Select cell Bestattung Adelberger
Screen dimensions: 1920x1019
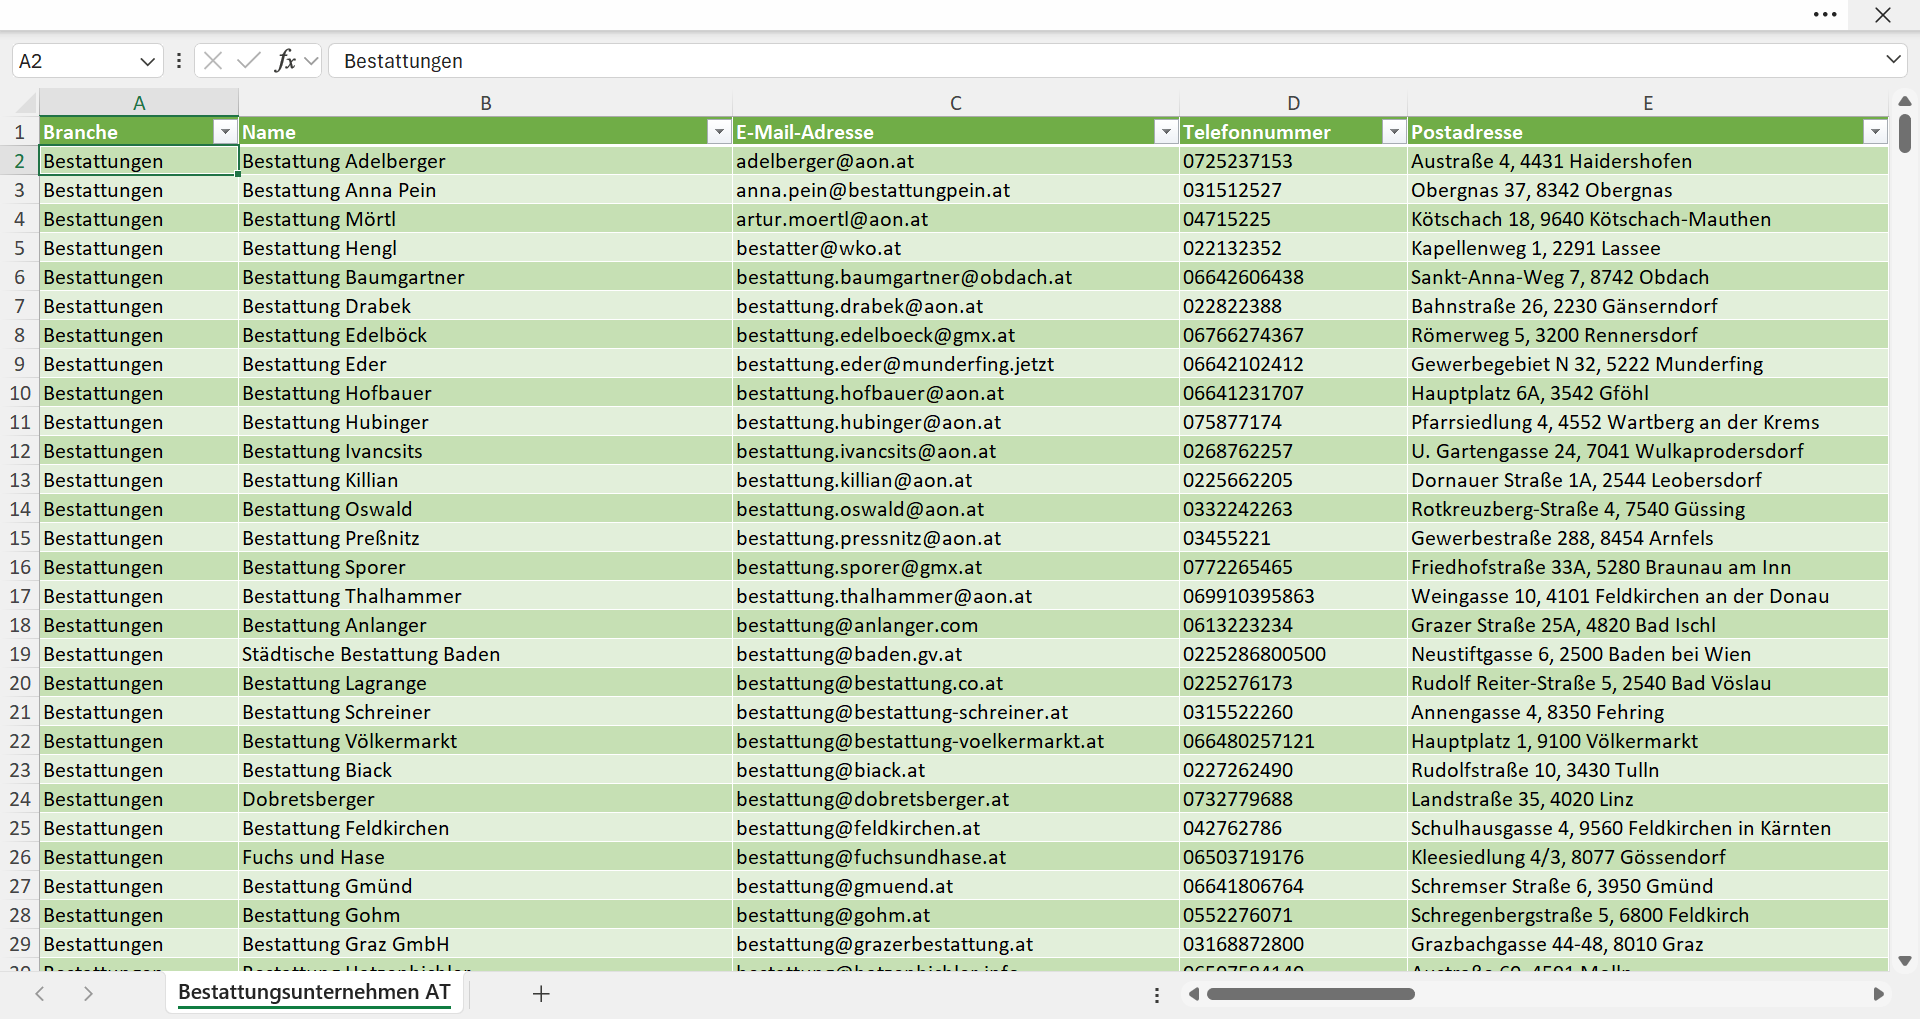point(485,161)
